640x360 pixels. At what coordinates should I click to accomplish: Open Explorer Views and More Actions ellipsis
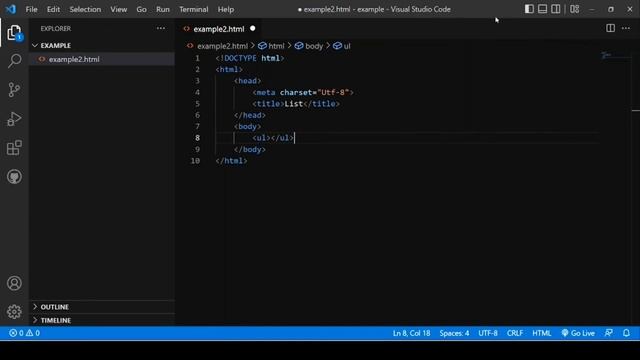click(x=161, y=28)
